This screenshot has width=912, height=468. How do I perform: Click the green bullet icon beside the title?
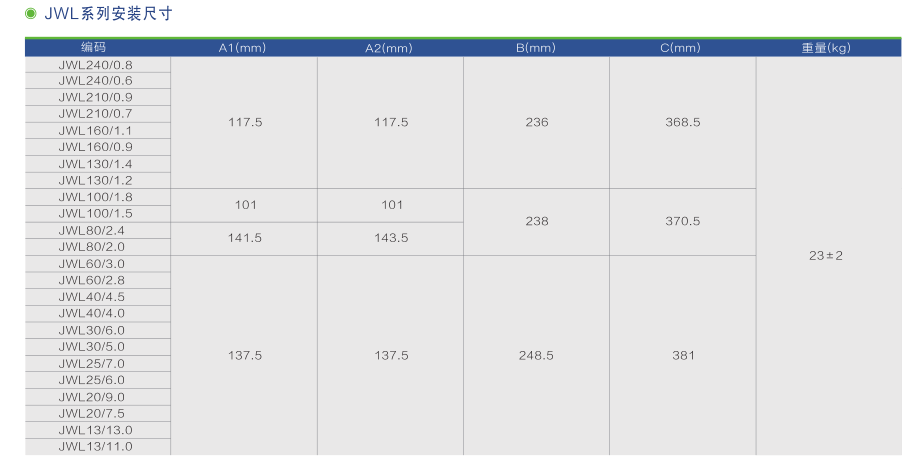pyautogui.click(x=31, y=13)
